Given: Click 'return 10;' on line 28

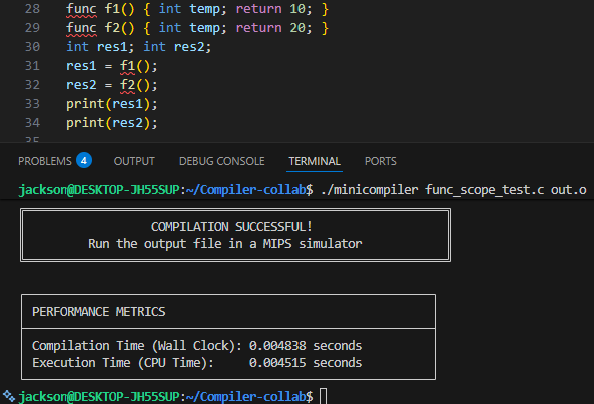Looking at the screenshot, I should point(274,9).
